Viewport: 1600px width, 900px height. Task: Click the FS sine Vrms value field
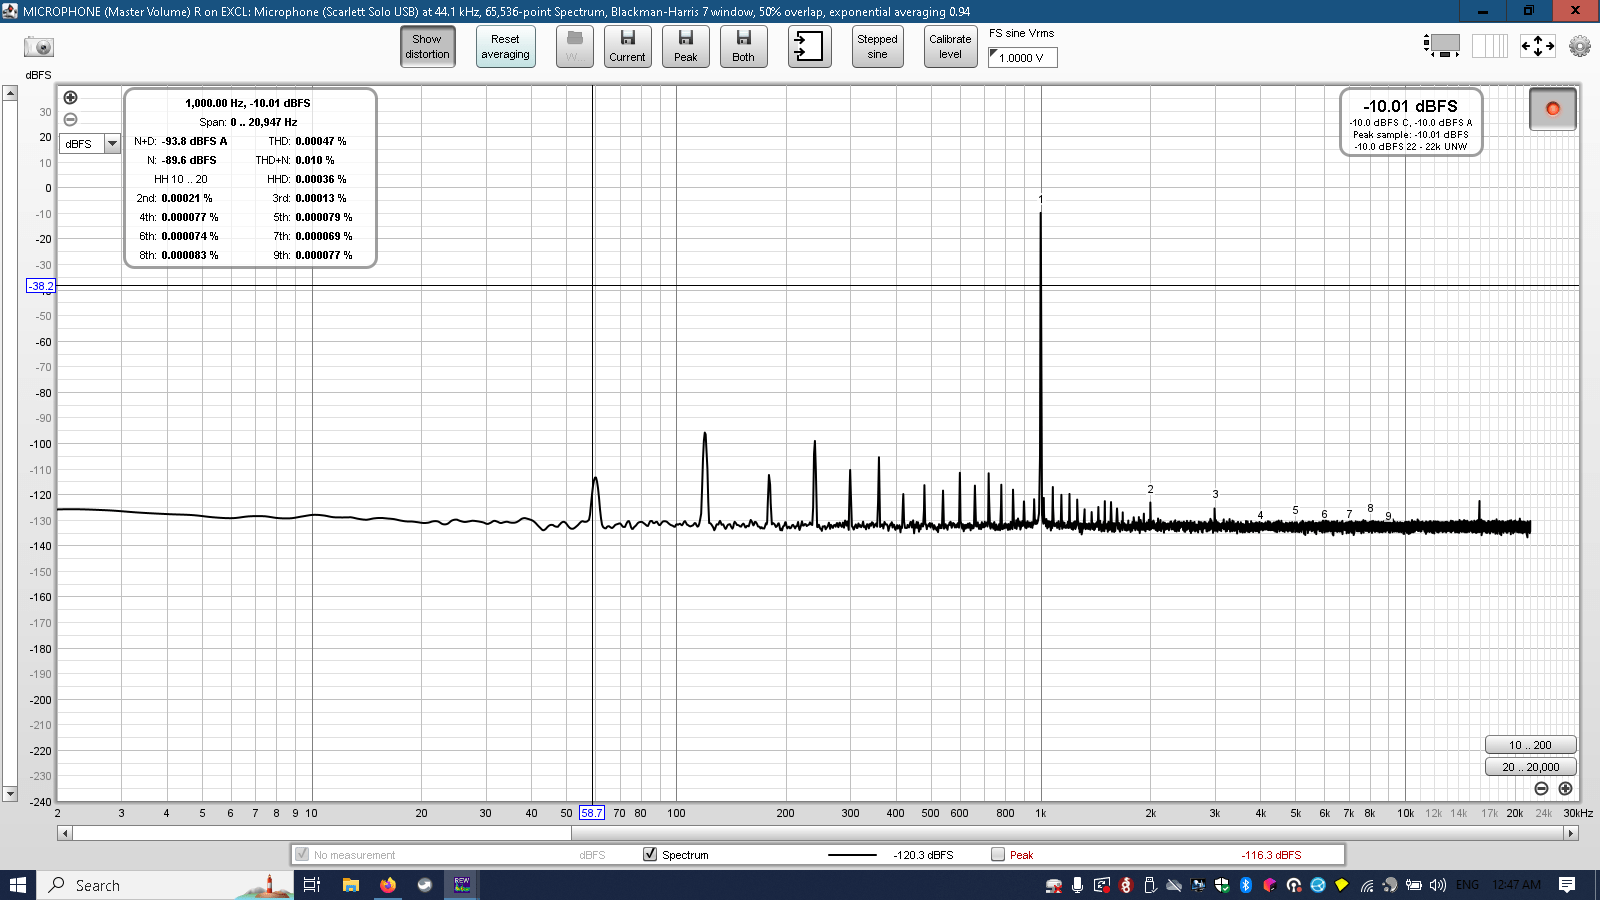tap(1022, 58)
